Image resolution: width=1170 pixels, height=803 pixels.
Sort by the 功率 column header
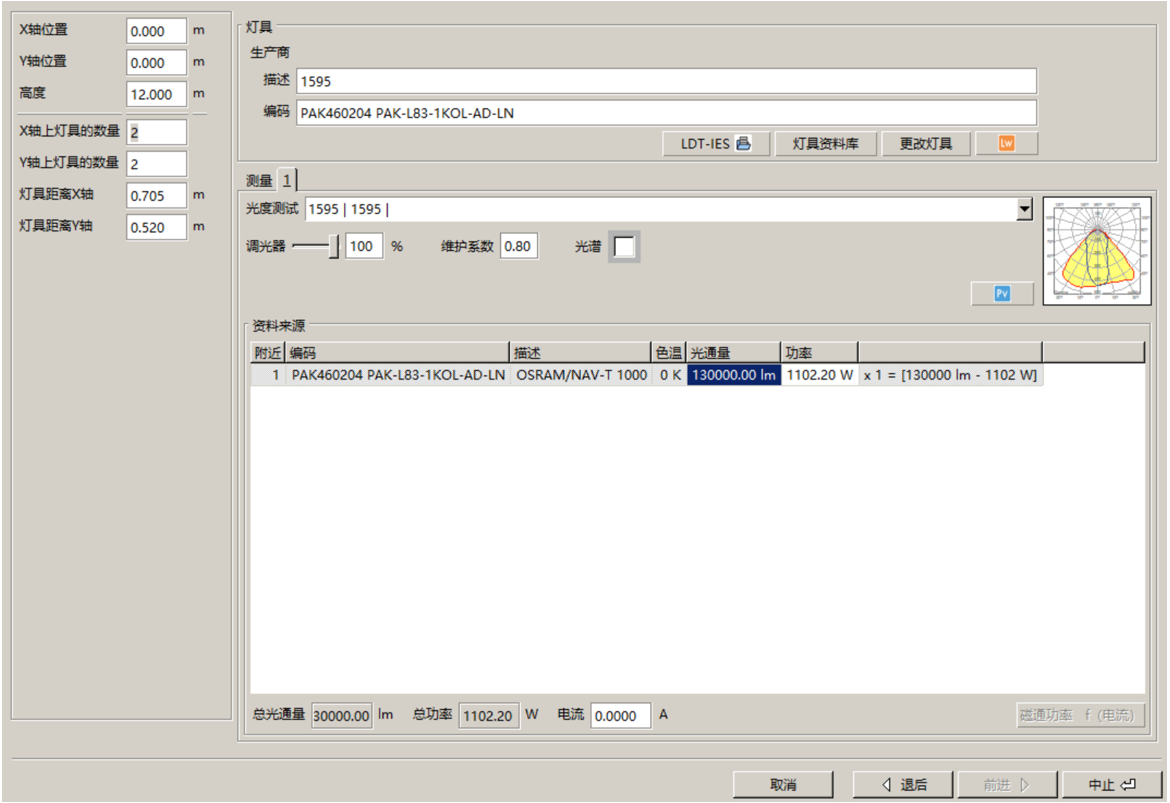pyautogui.click(x=818, y=352)
